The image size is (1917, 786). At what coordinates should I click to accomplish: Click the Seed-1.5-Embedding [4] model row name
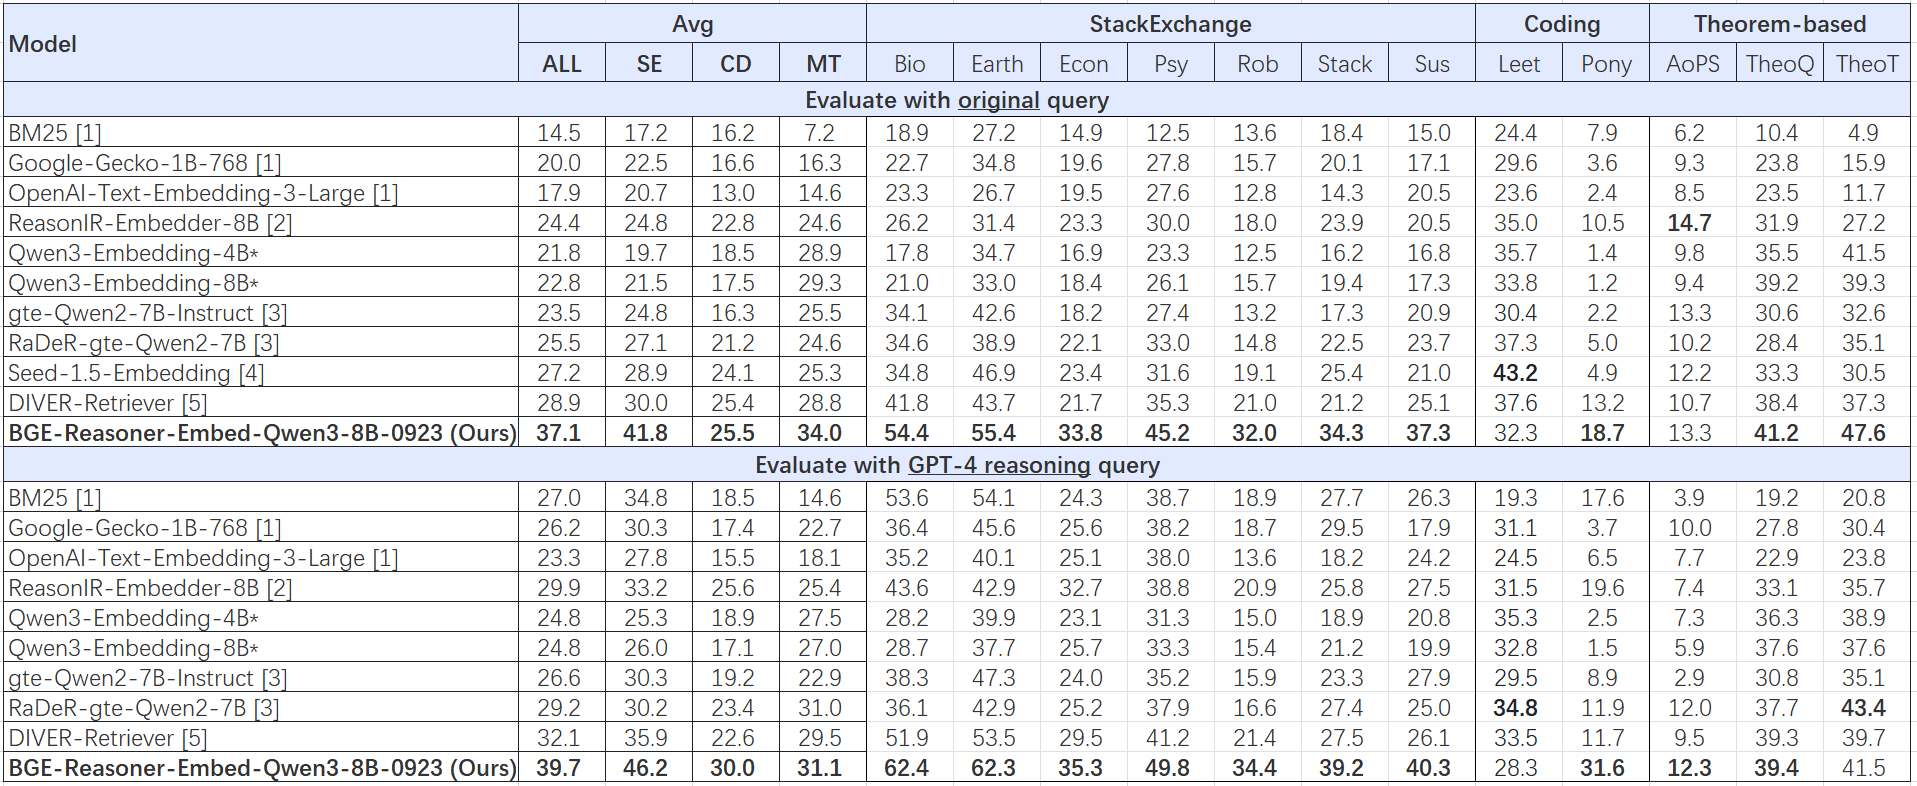tap(136, 373)
